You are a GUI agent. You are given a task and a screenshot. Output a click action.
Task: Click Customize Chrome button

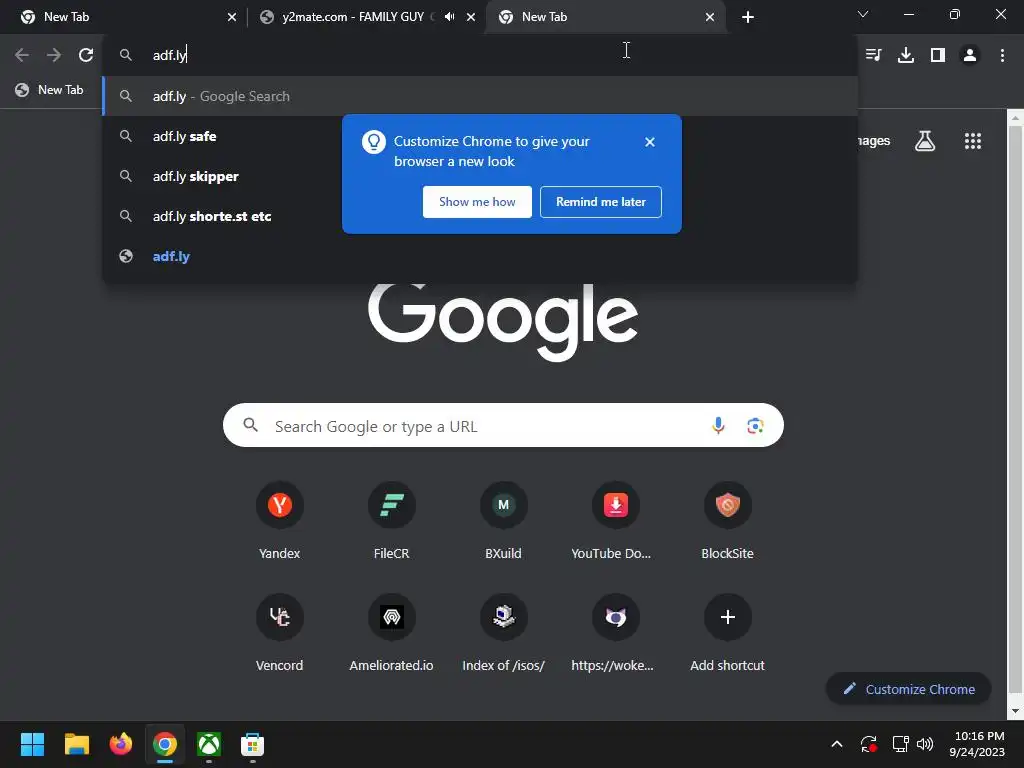909,689
